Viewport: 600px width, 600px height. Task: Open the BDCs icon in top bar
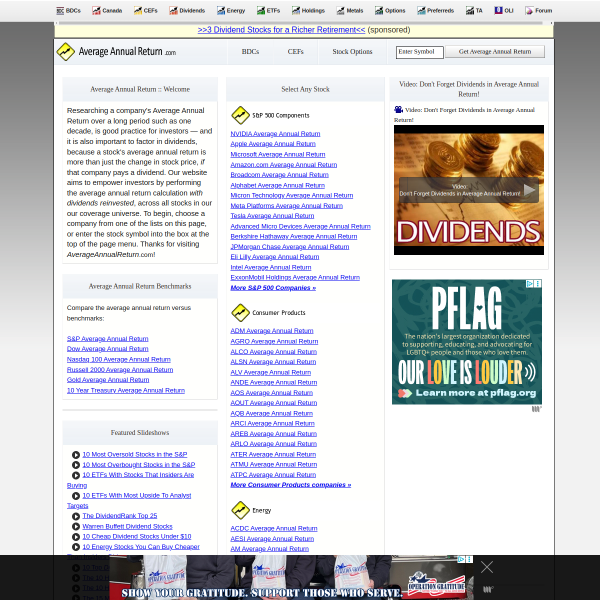60,11
